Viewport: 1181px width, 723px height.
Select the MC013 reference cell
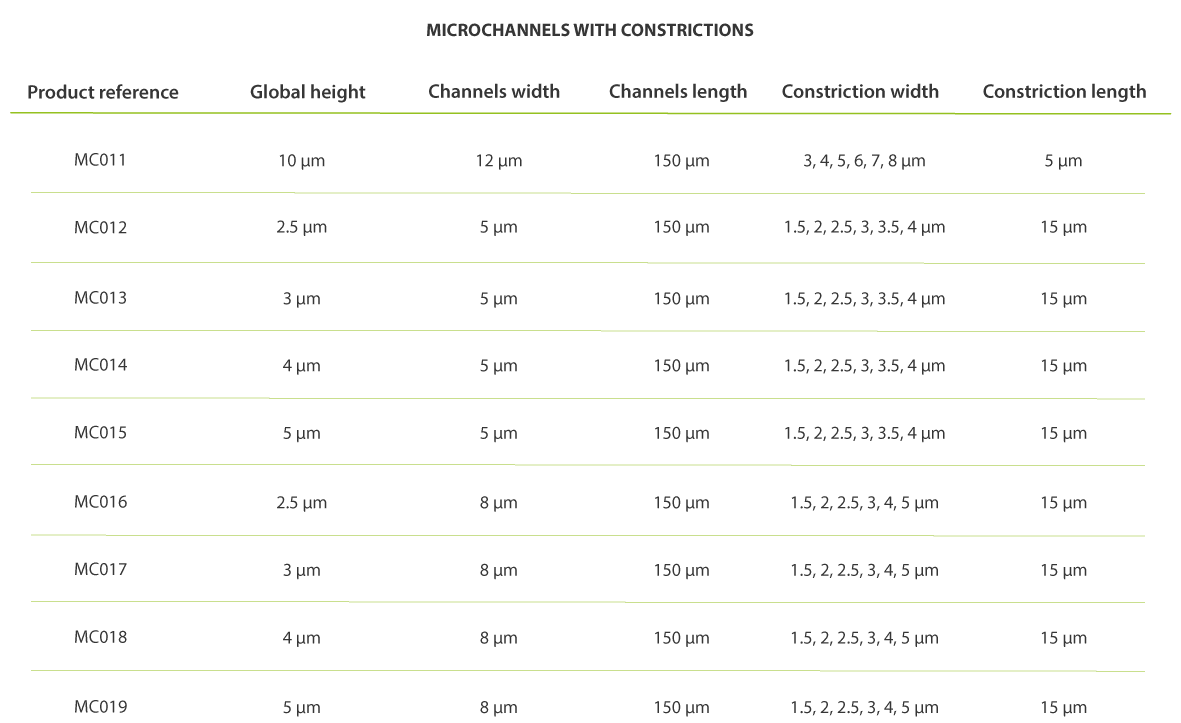(100, 297)
